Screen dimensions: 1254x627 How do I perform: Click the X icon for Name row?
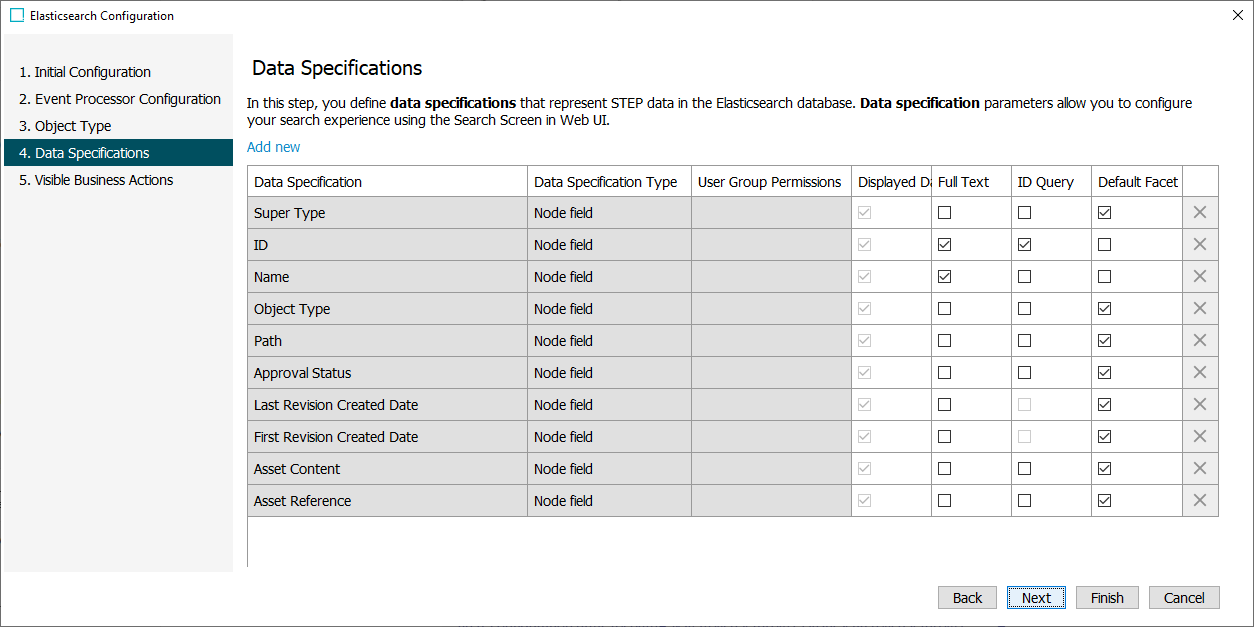point(1200,277)
